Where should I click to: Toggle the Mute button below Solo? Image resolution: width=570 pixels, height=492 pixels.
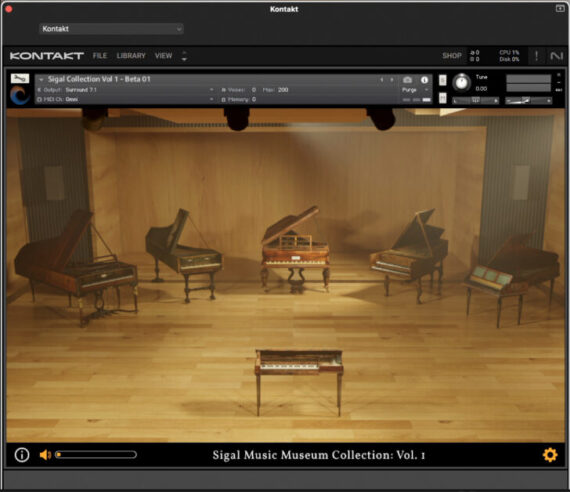(x=442, y=97)
